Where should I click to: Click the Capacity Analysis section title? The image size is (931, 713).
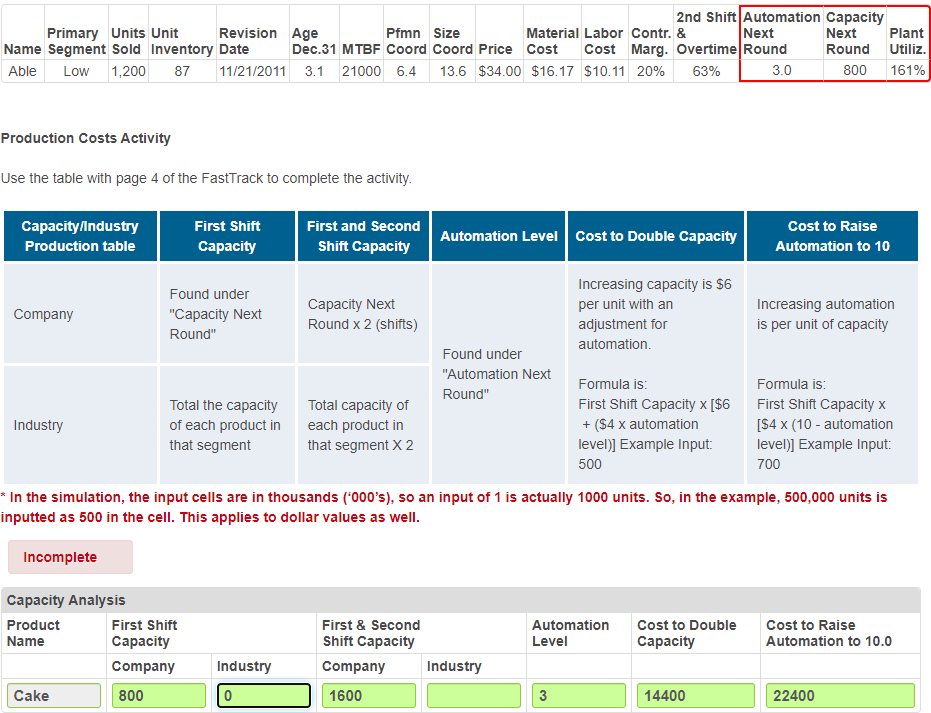click(66, 600)
